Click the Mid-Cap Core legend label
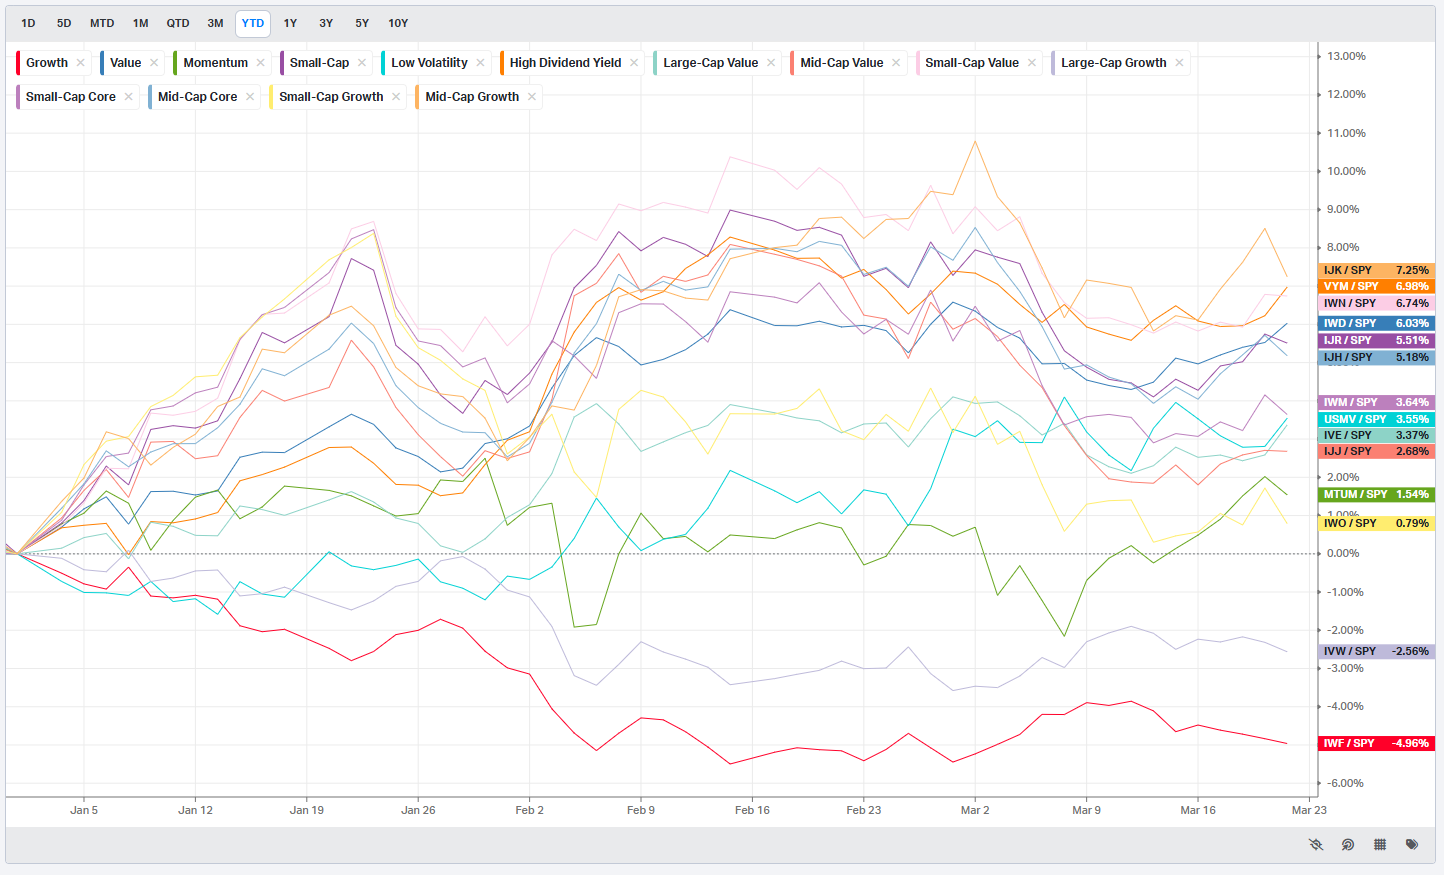 coord(198,97)
